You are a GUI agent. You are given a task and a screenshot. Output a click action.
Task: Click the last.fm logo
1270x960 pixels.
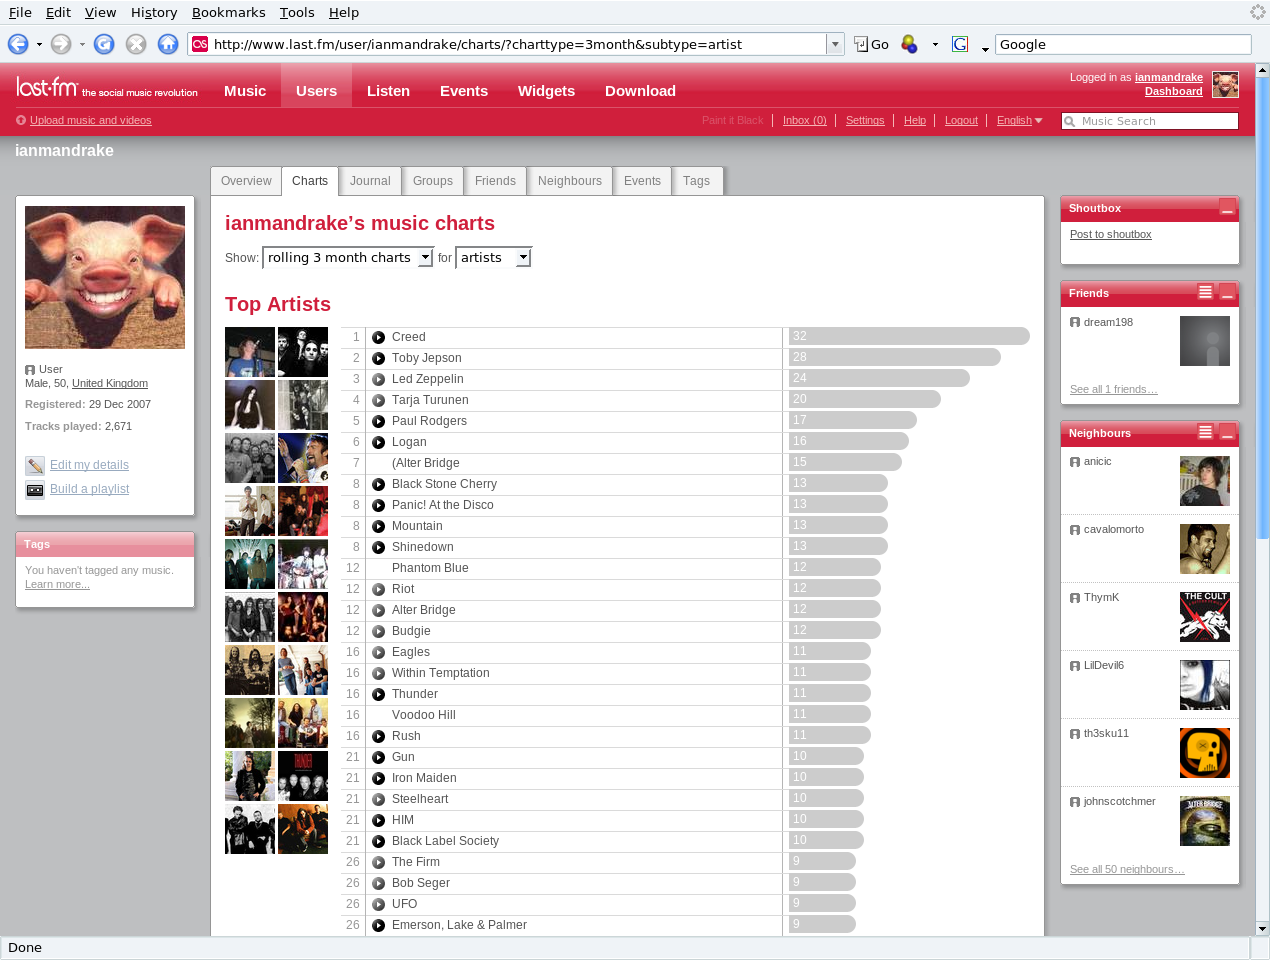coord(47,88)
